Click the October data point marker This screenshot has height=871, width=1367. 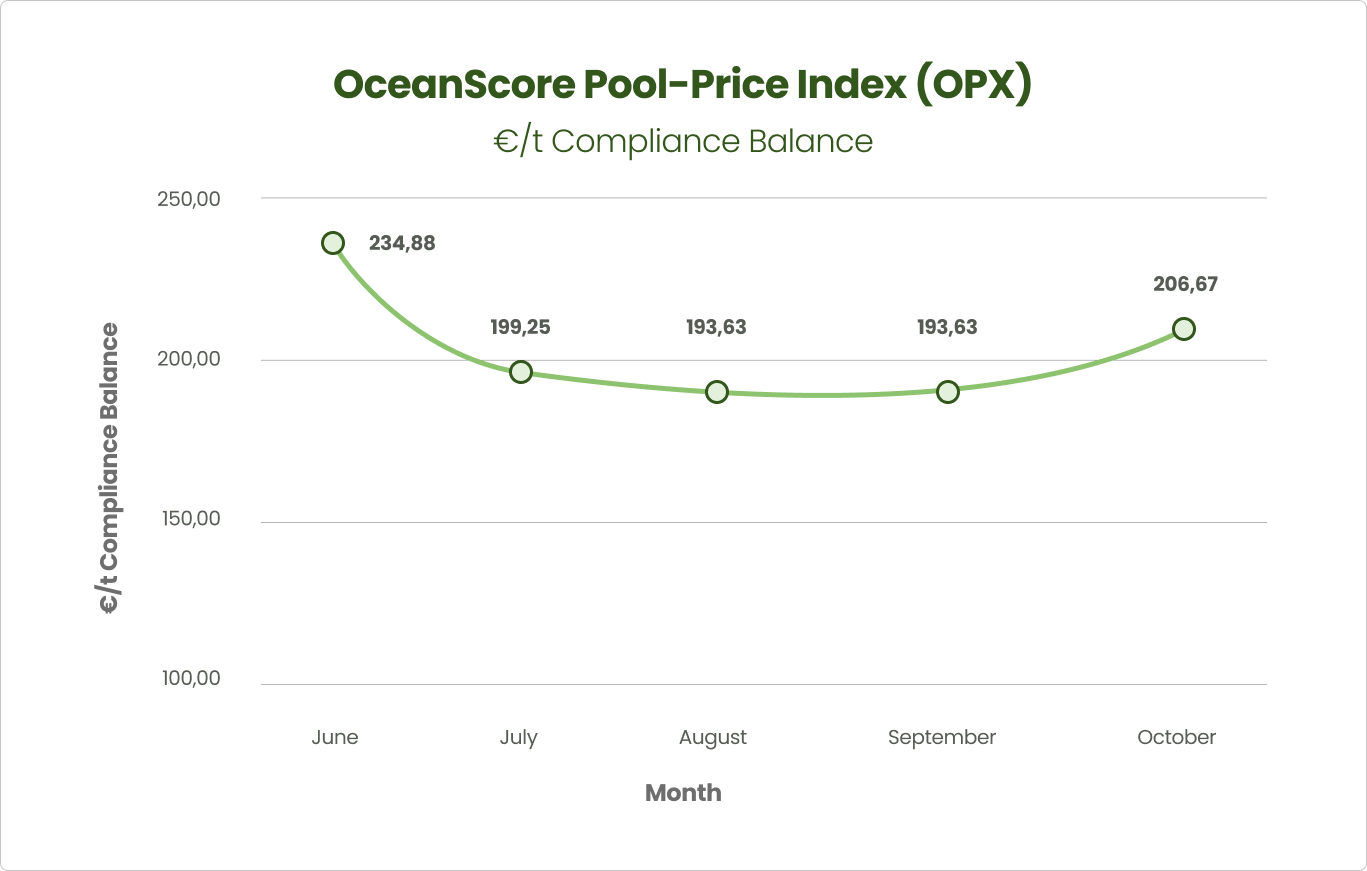(x=1183, y=329)
